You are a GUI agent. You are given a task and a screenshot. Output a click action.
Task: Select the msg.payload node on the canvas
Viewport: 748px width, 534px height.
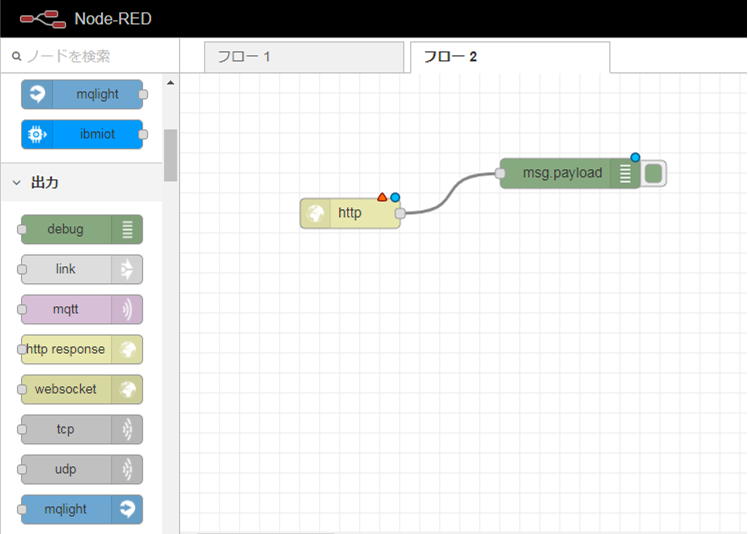570,173
